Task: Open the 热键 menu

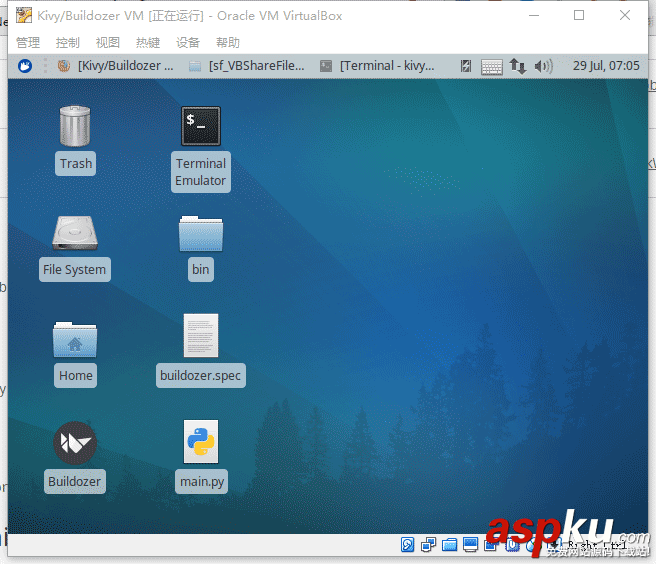Action: point(148,42)
